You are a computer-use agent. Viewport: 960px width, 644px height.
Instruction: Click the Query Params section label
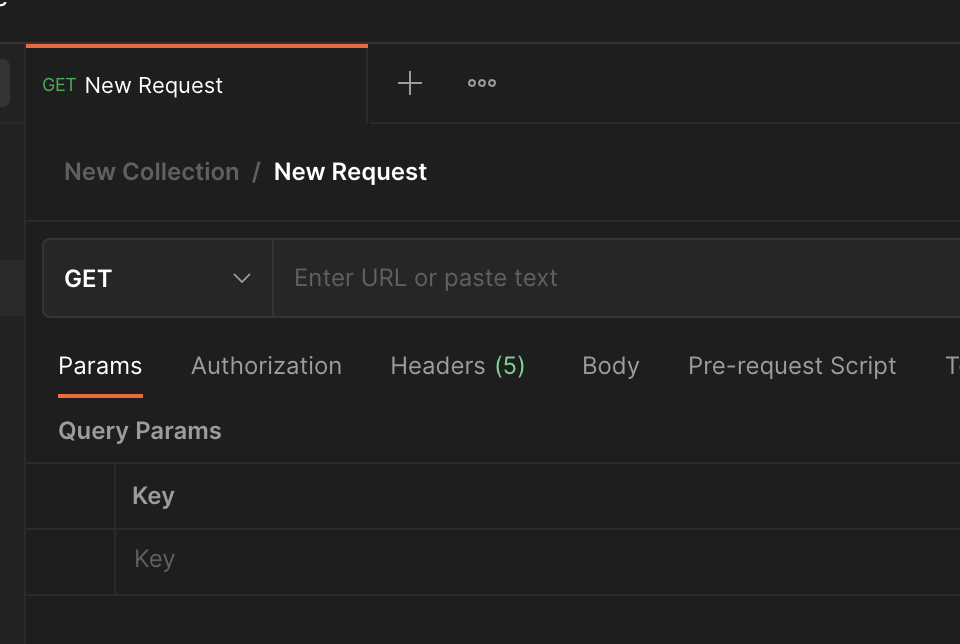tap(140, 430)
